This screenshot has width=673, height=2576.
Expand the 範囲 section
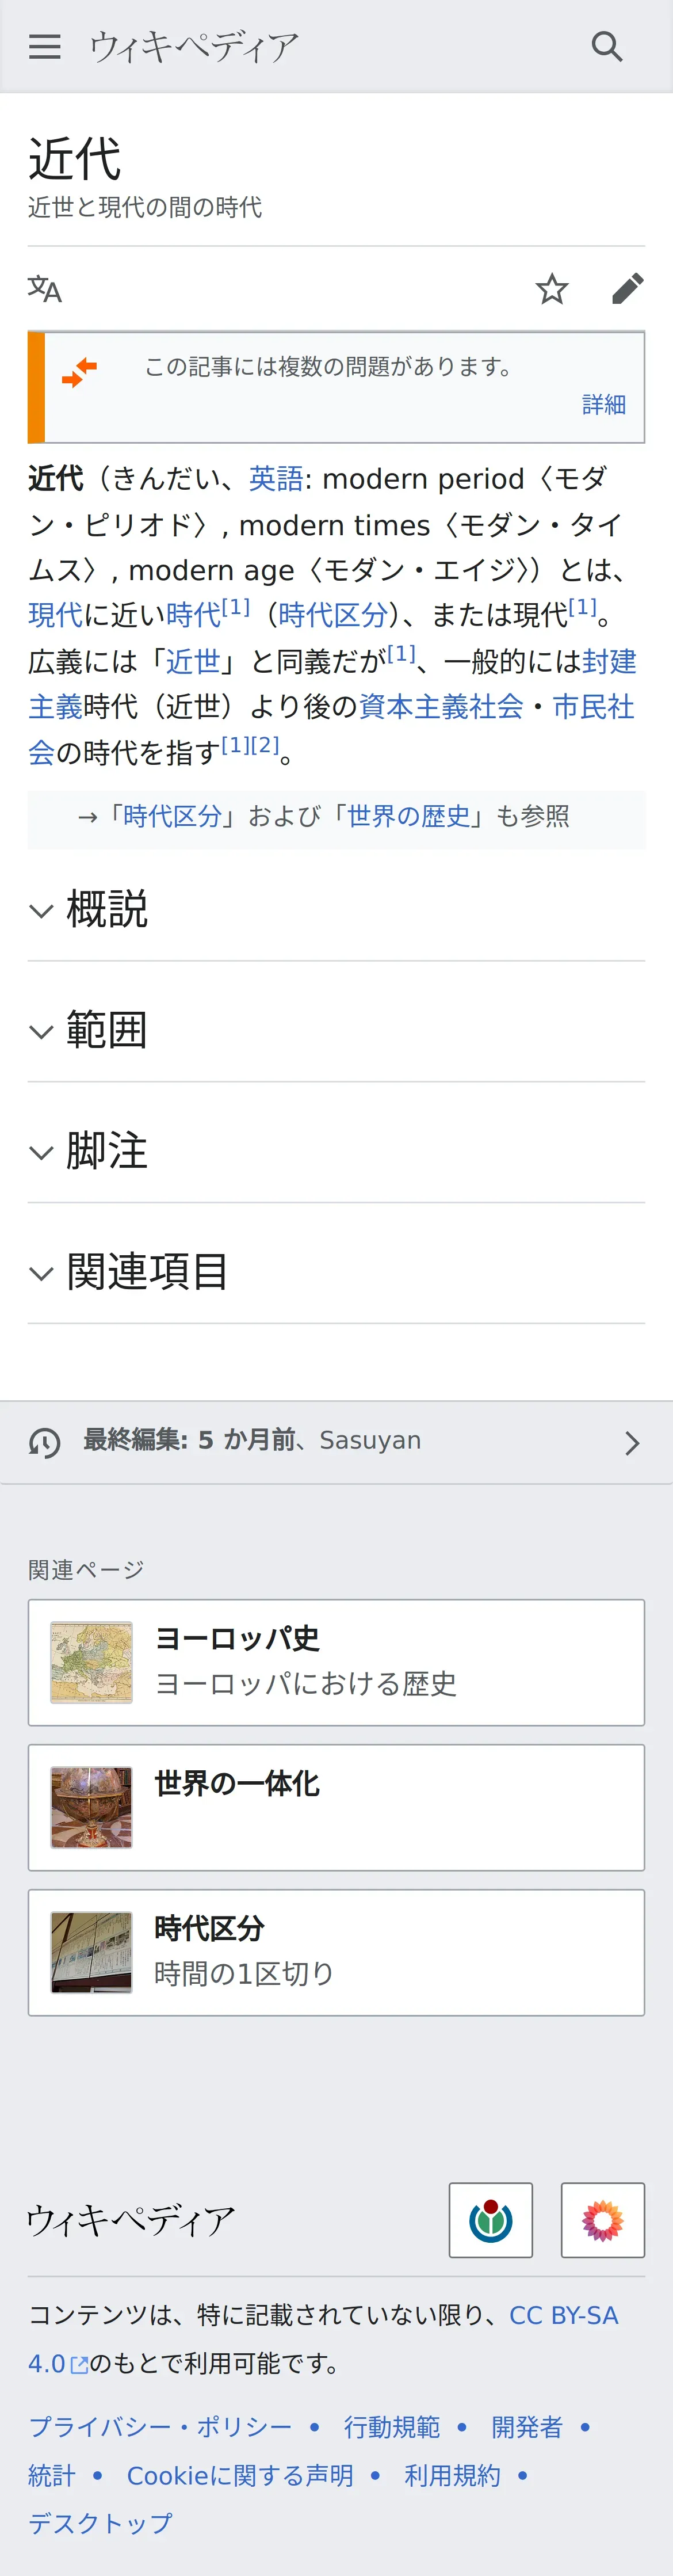point(107,1030)
